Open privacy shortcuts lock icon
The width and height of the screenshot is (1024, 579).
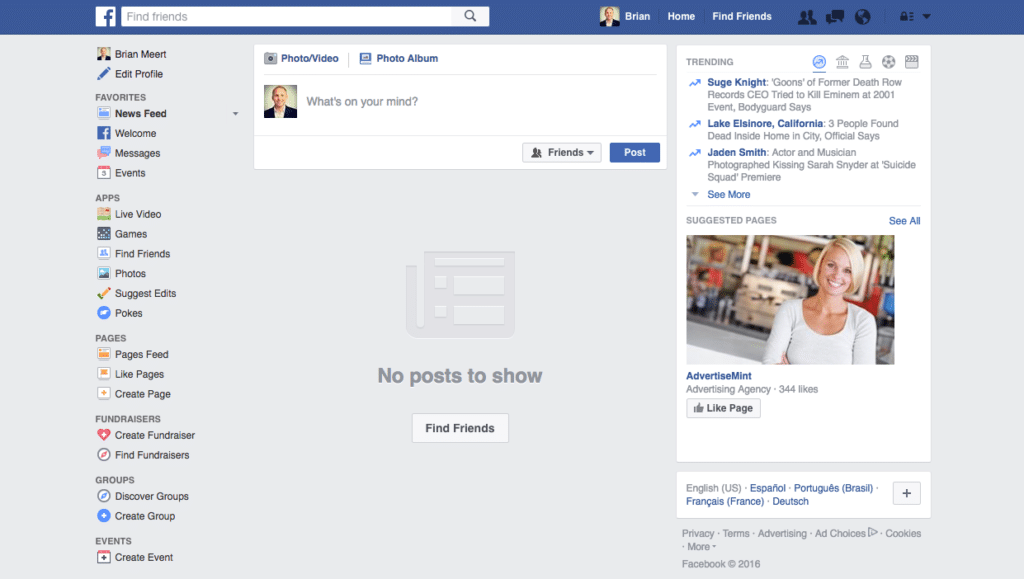click(x=906, y=16)
